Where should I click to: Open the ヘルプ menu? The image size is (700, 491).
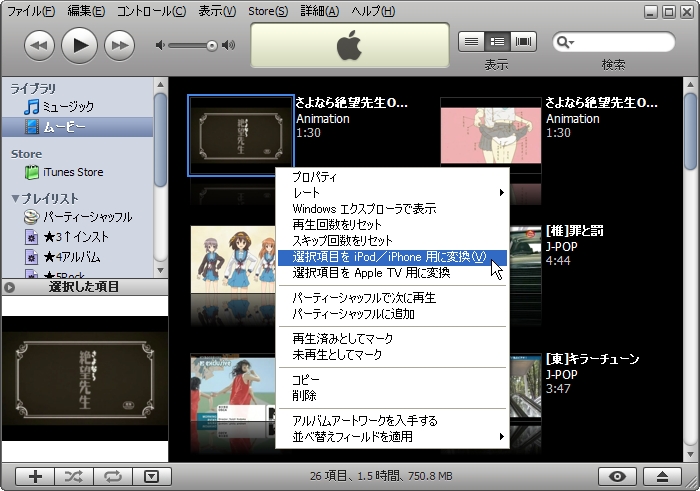(373, 11)
